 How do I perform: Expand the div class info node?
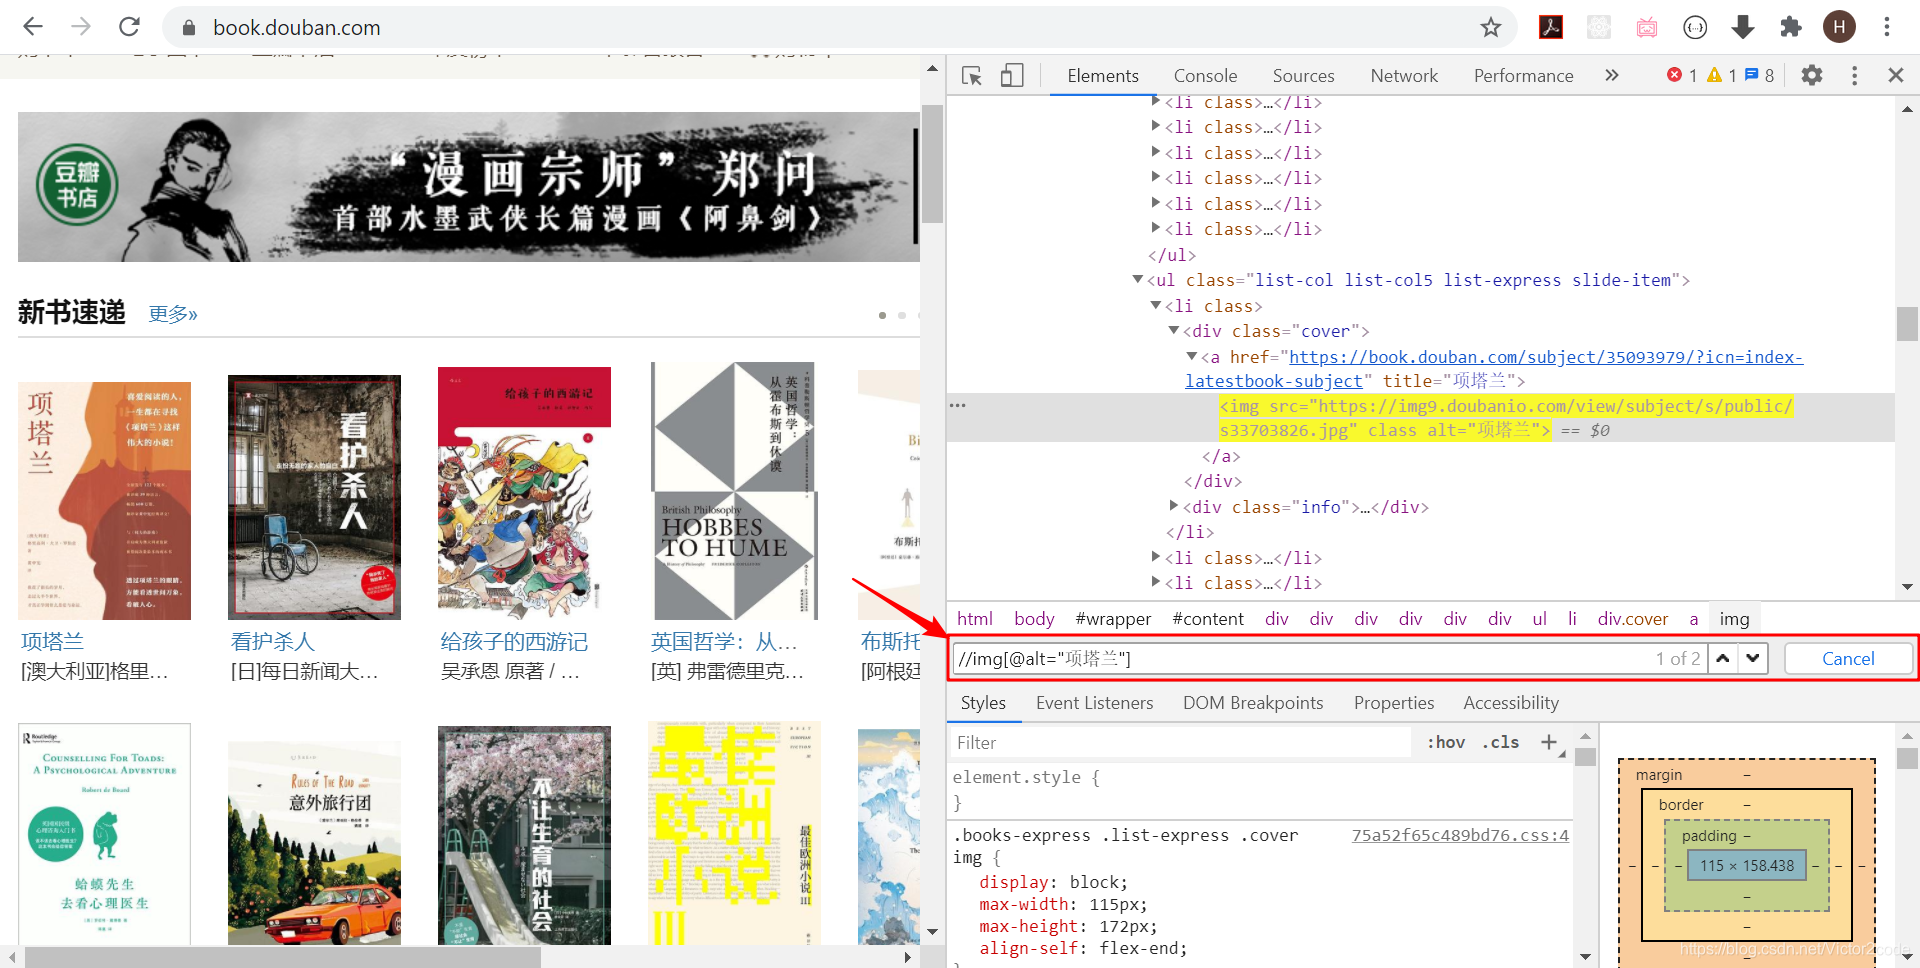1174,507
